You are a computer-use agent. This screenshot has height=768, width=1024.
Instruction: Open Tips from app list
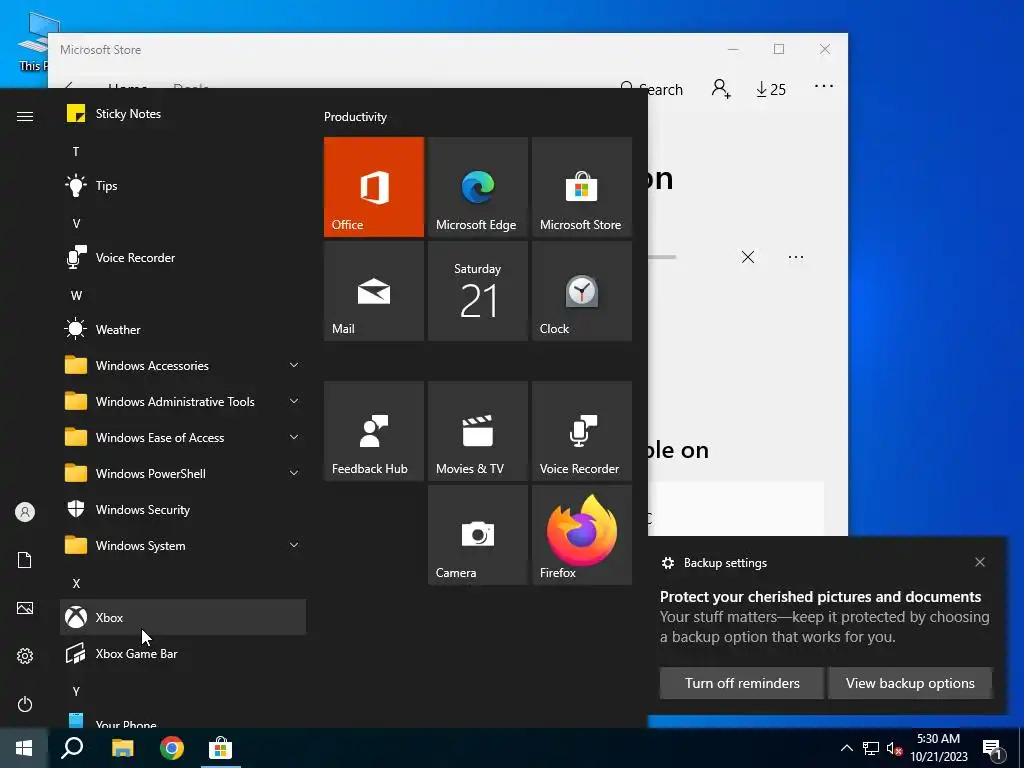(183, 185)
